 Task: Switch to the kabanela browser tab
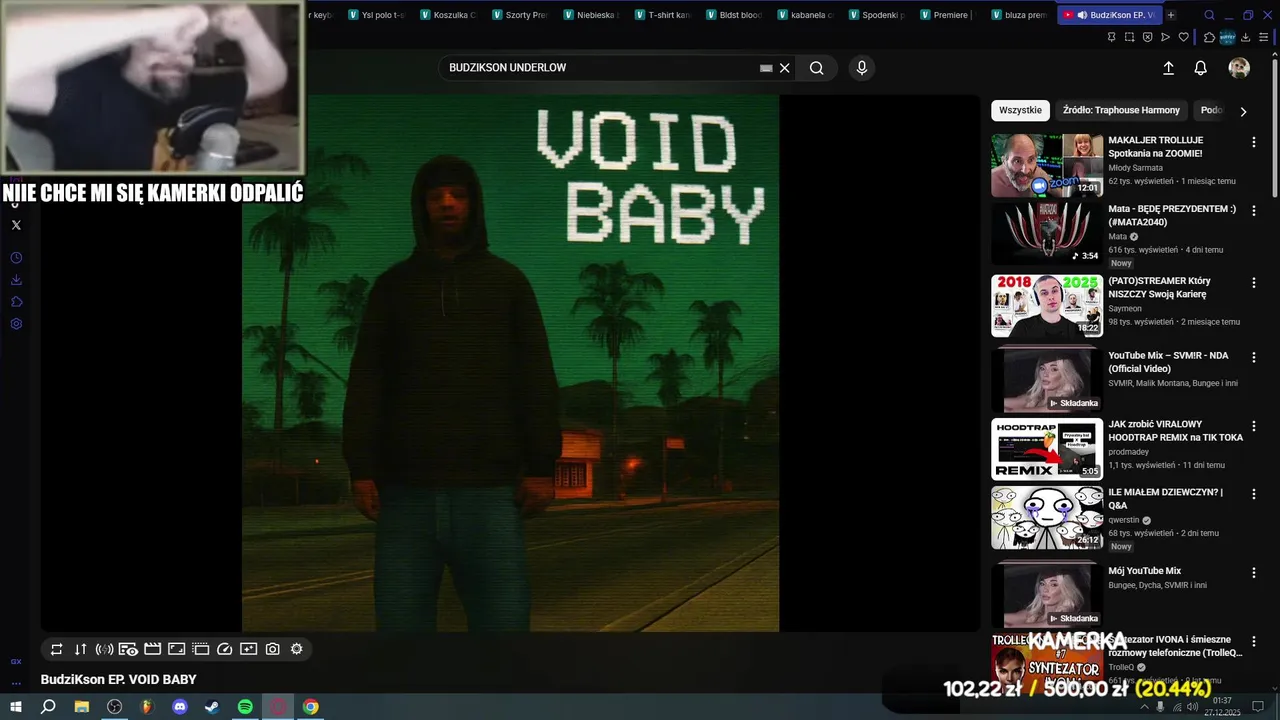pos(804,15)
